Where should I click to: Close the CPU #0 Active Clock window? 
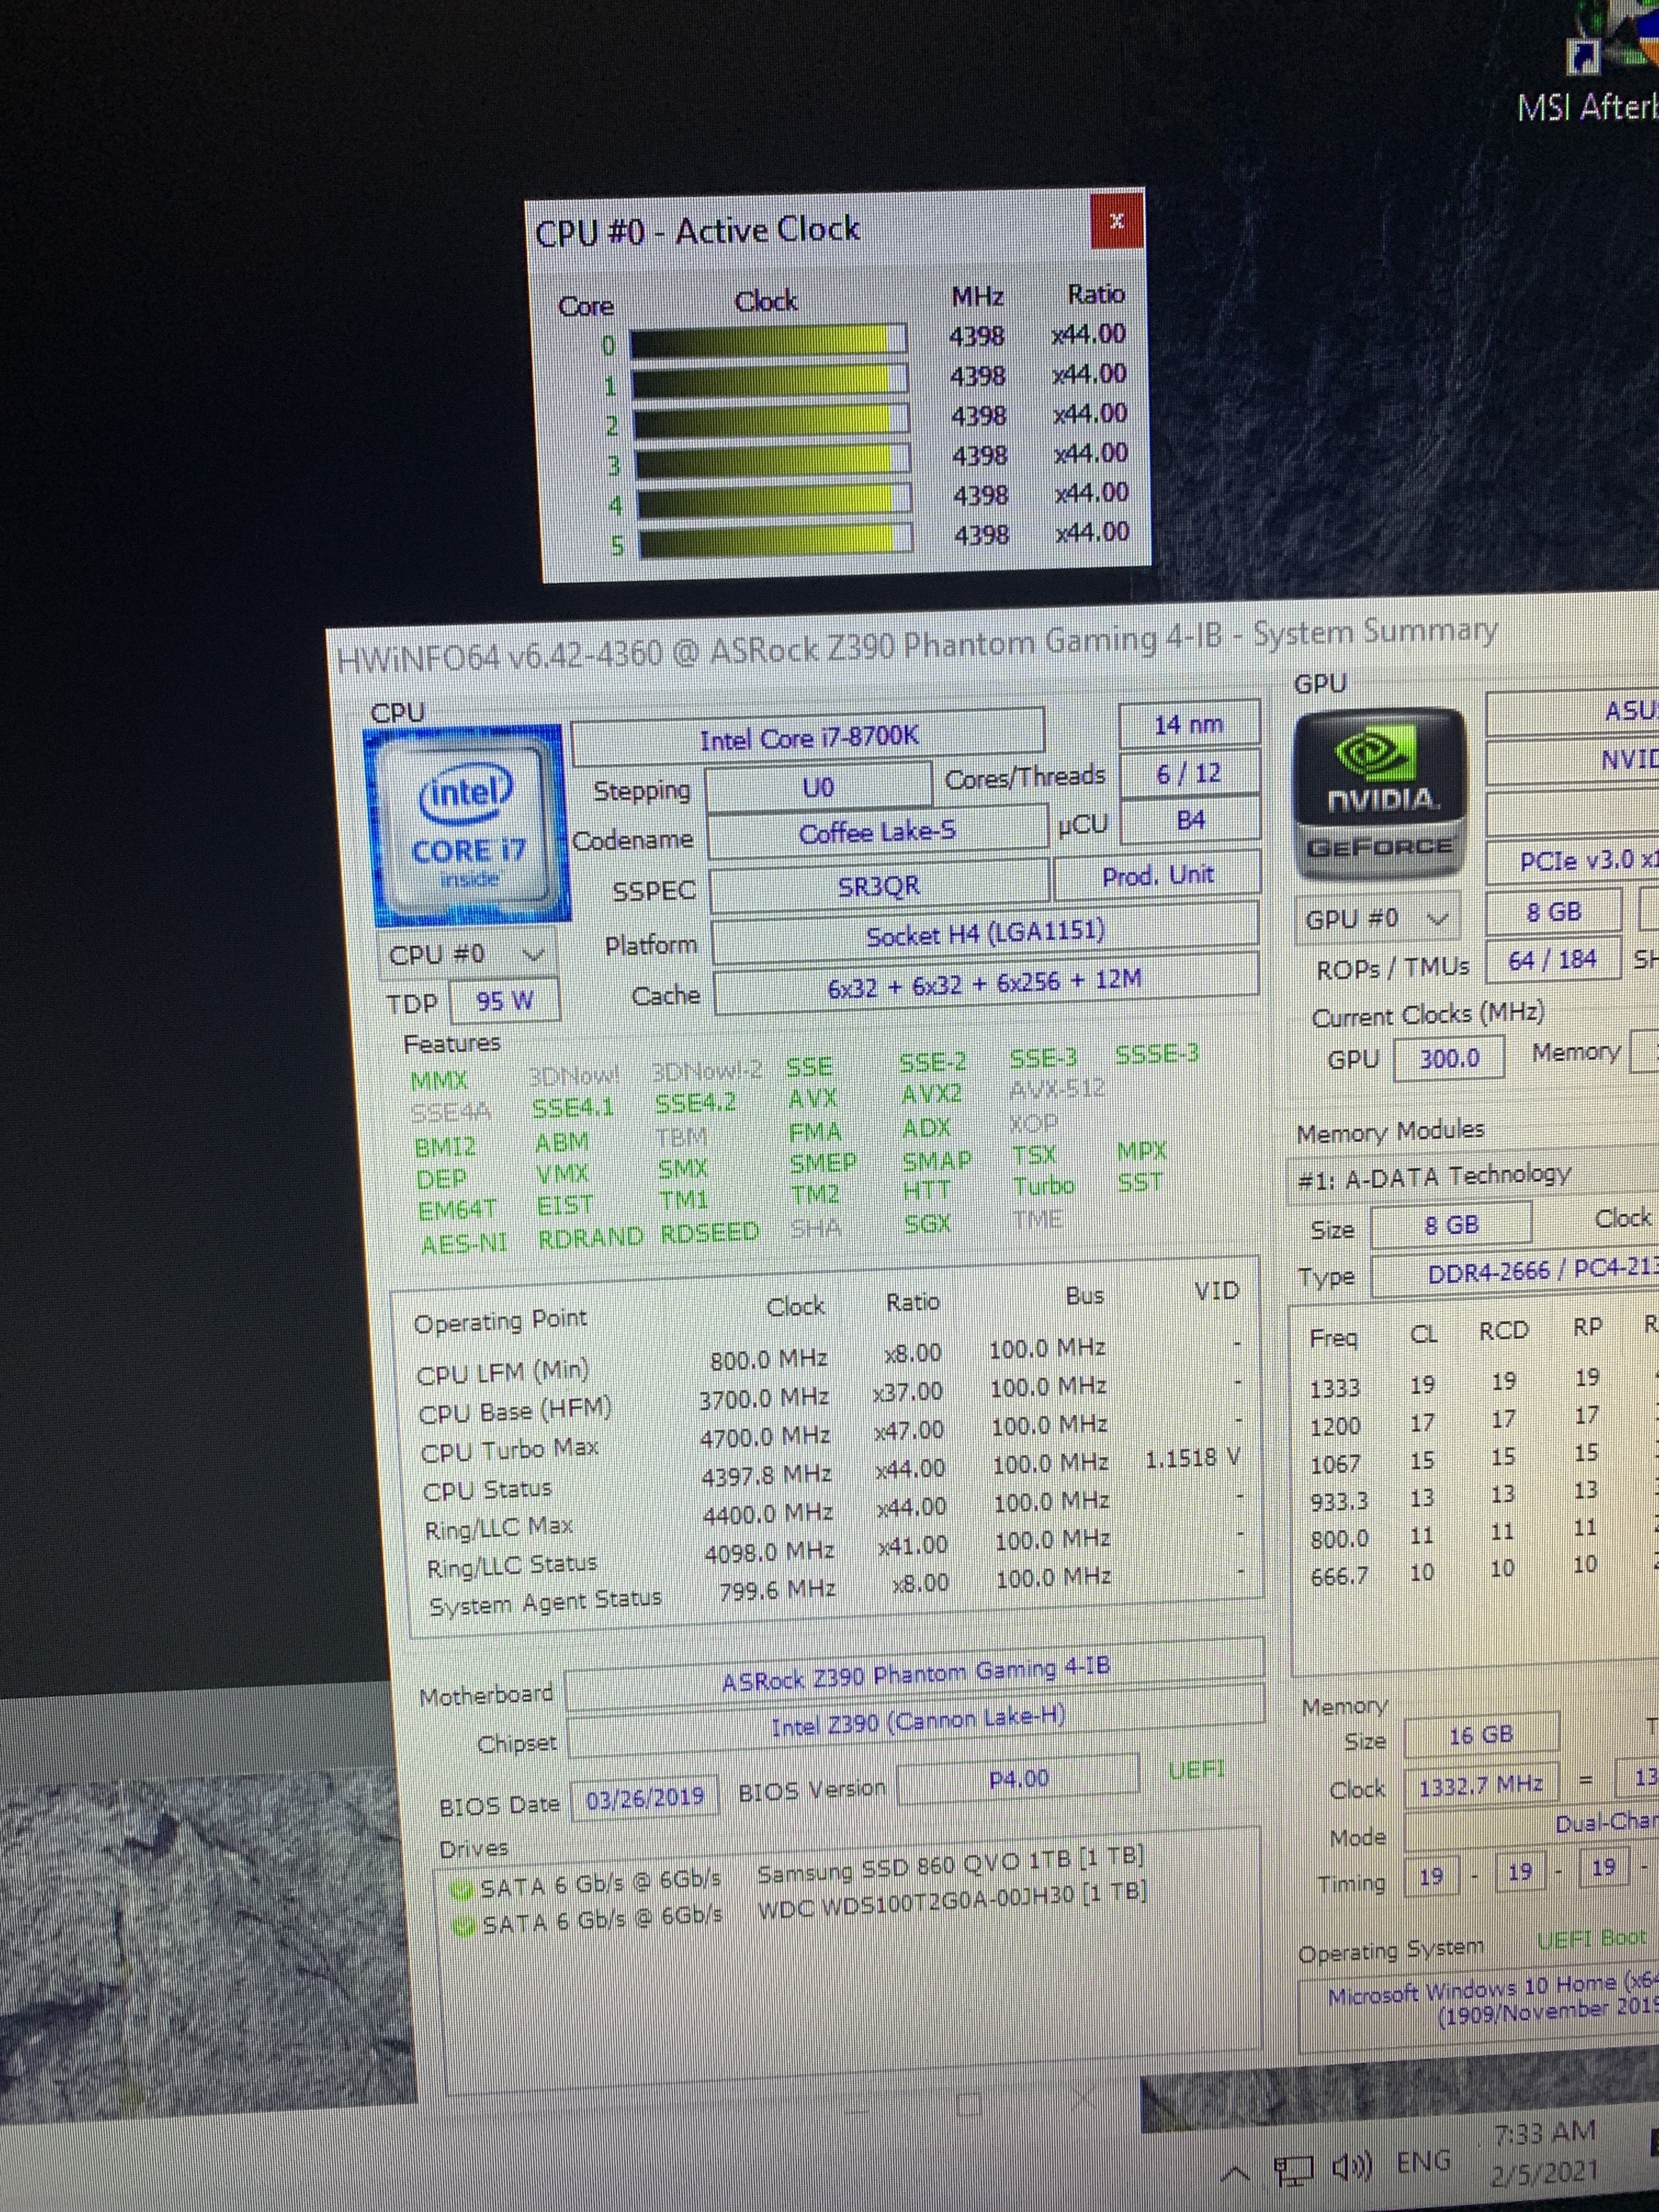[1117, 221]
